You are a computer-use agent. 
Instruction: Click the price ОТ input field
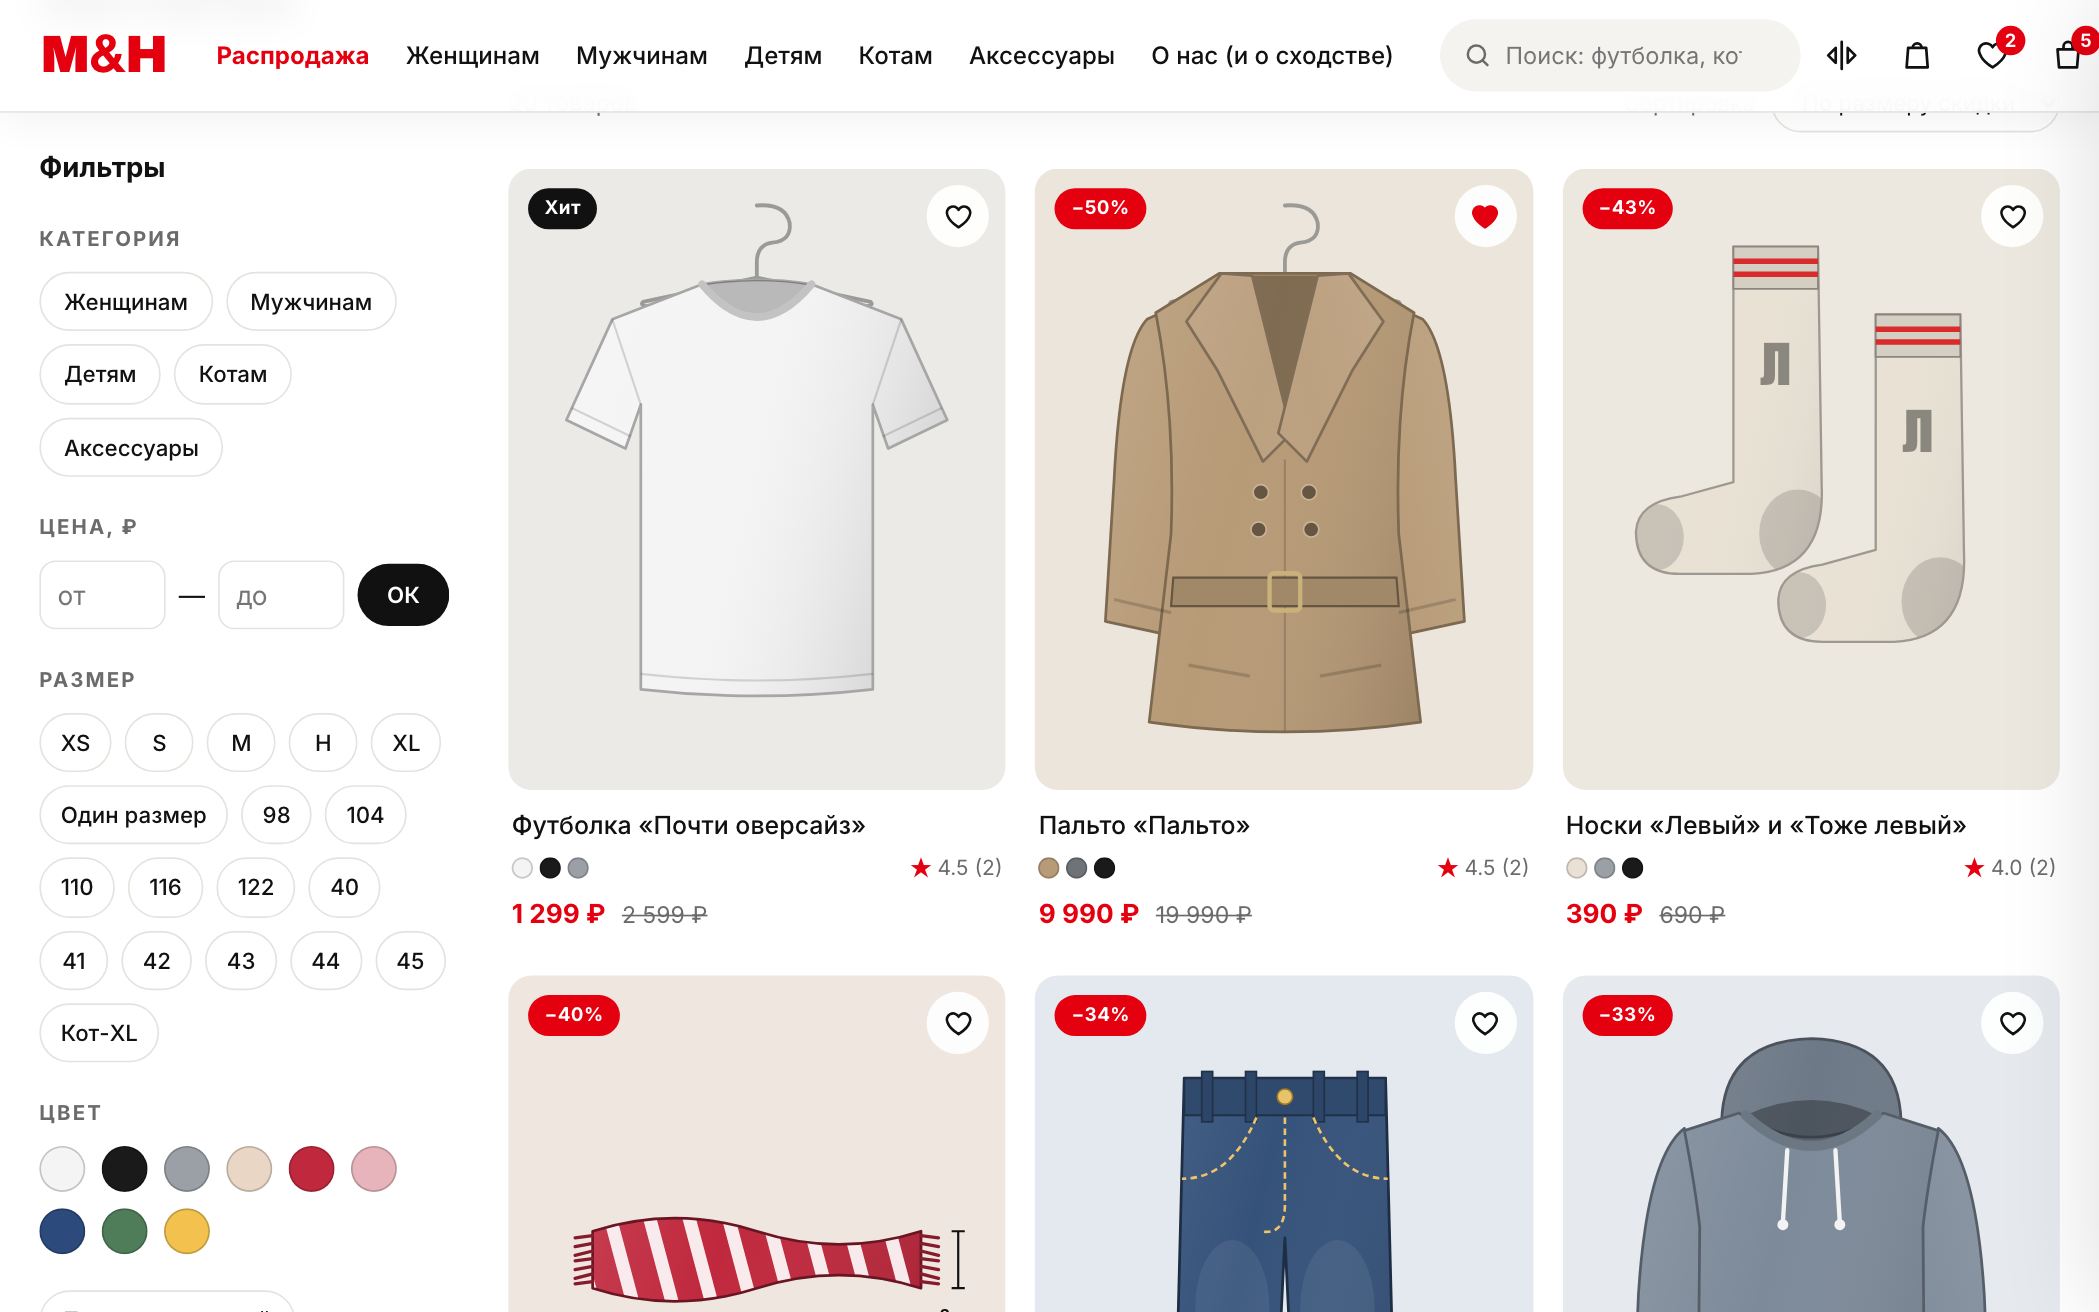[x=102, y=595]
